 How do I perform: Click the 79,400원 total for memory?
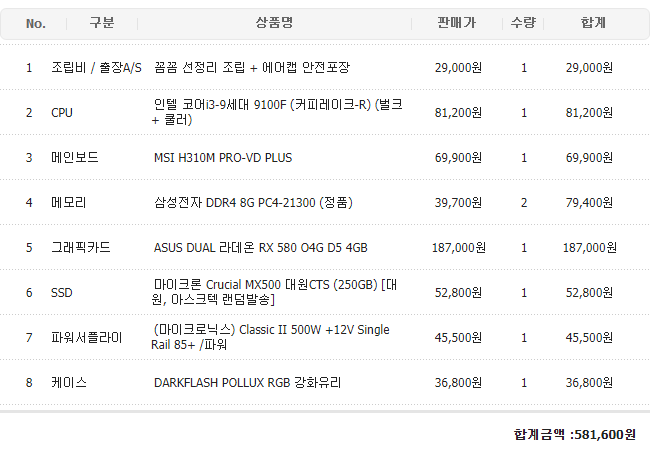pos(589,202)
